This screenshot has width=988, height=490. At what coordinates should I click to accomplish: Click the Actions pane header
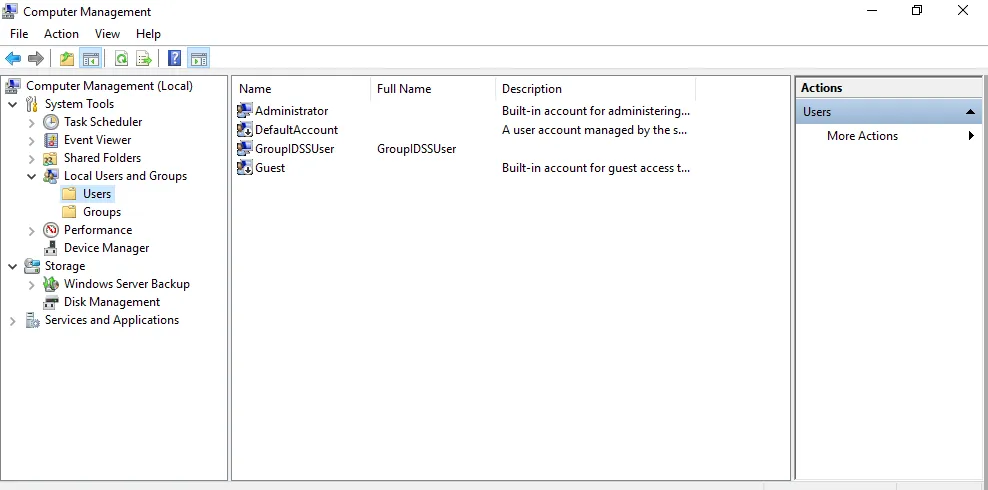[x=888, y=88]
